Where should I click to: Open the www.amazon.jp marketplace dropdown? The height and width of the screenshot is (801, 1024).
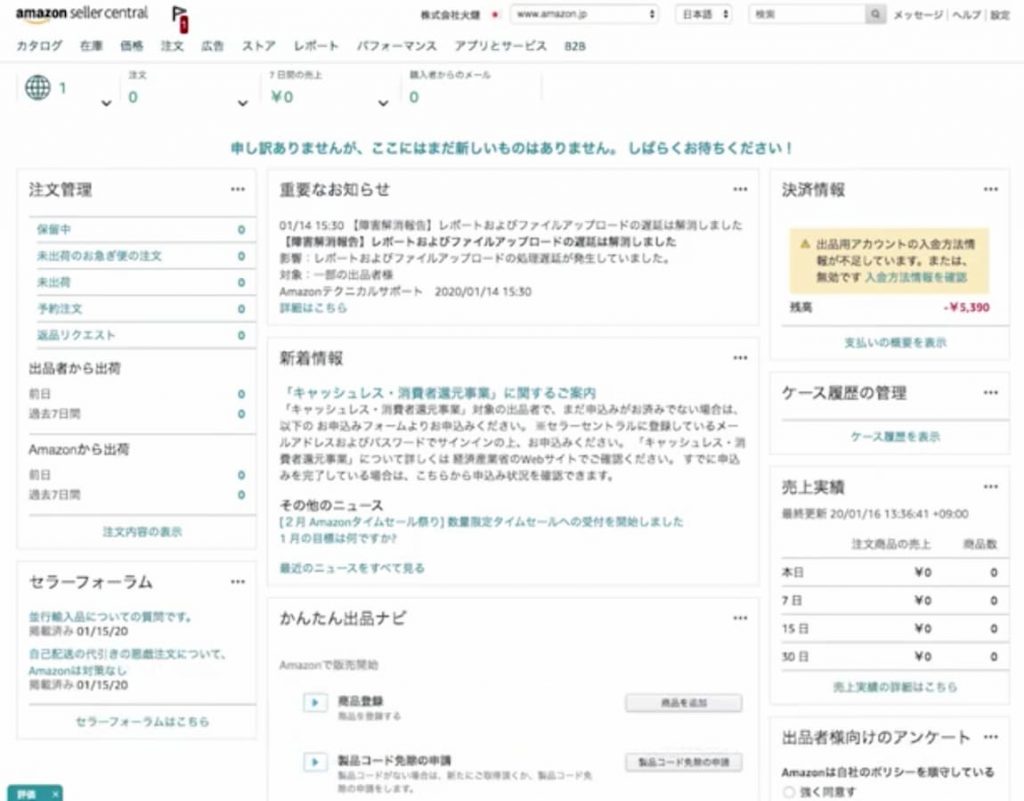click(584, 14)
